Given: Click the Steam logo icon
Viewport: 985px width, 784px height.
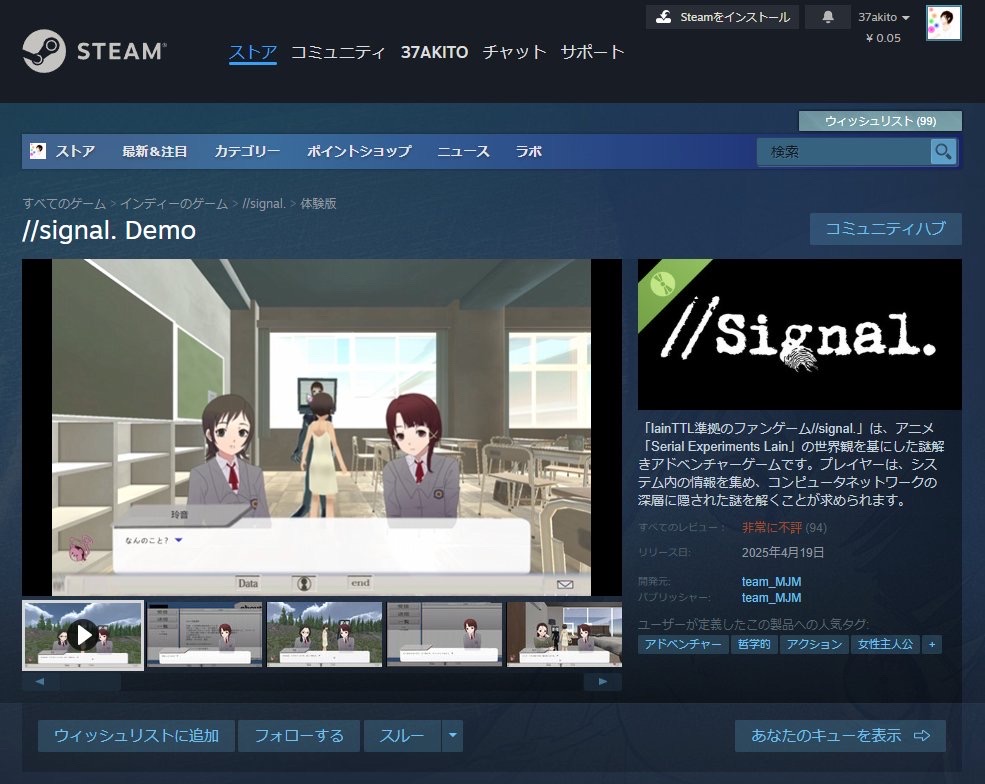Looking at the screenshot, I should (44, 51).
